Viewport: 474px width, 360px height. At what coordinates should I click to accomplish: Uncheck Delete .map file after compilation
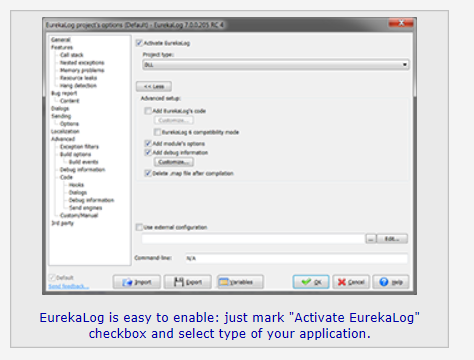tap(148, 173)
